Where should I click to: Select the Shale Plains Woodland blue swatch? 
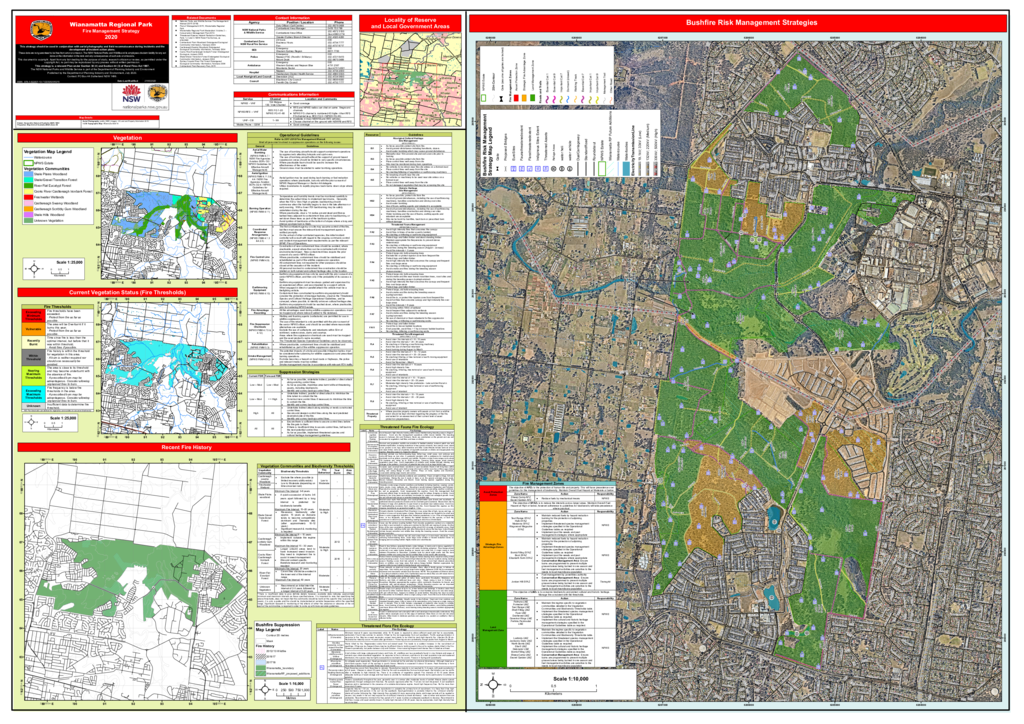pos(29,174)
